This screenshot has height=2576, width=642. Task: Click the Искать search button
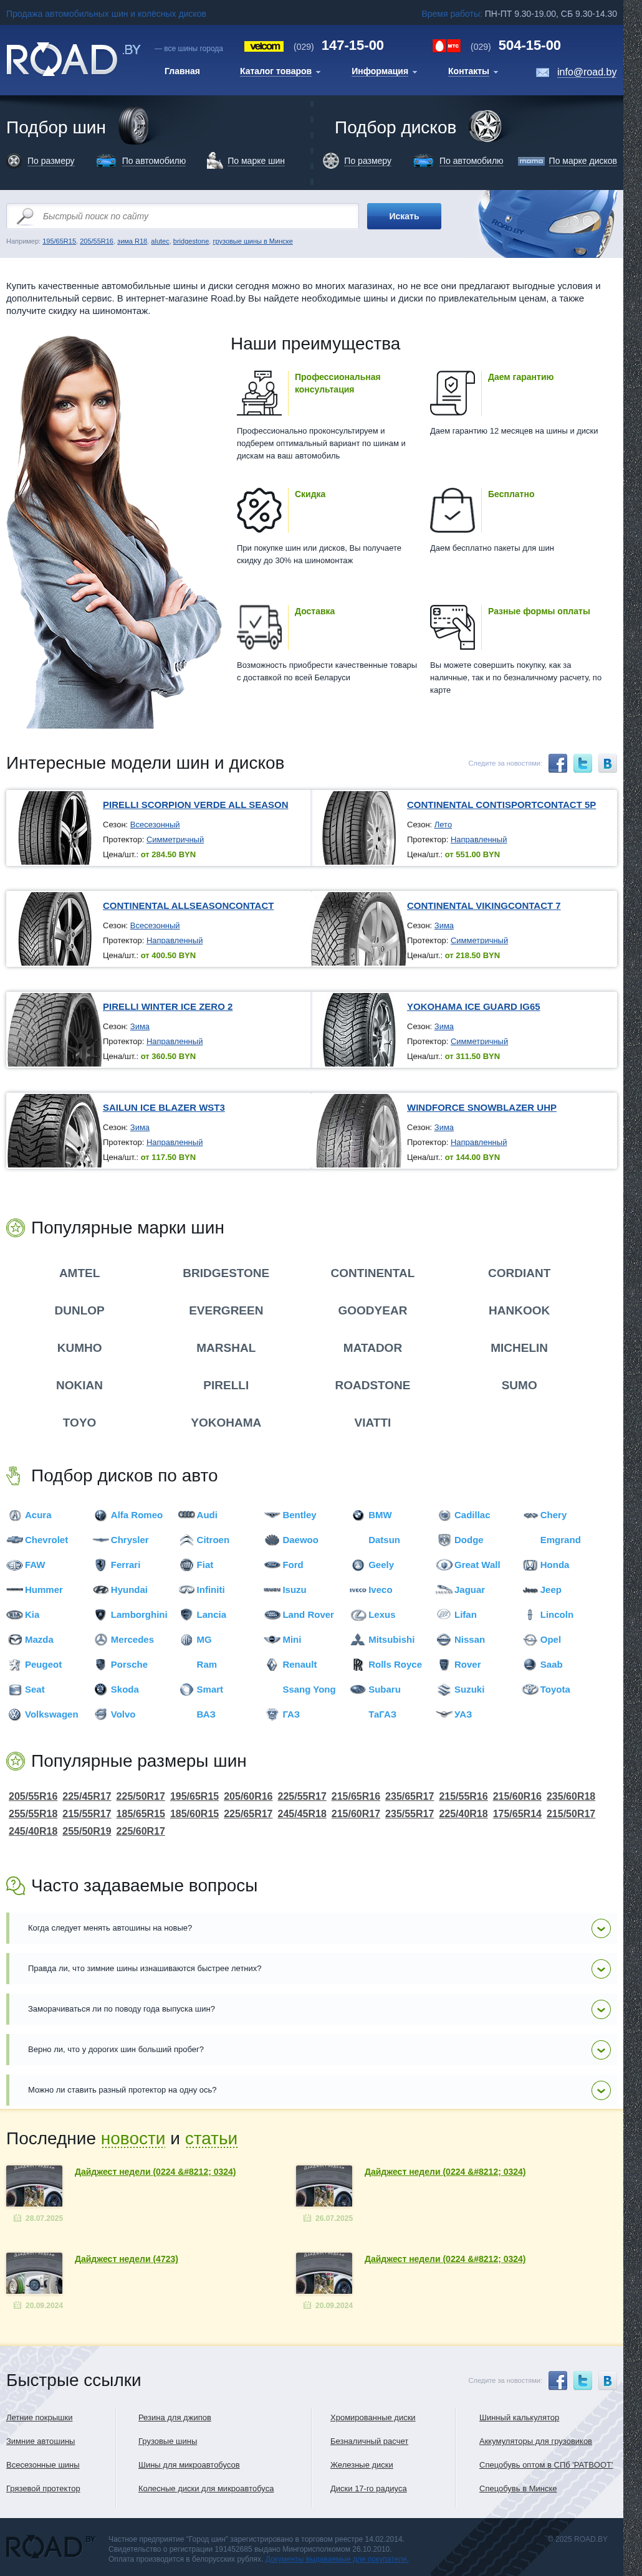(x=404, y=216)
